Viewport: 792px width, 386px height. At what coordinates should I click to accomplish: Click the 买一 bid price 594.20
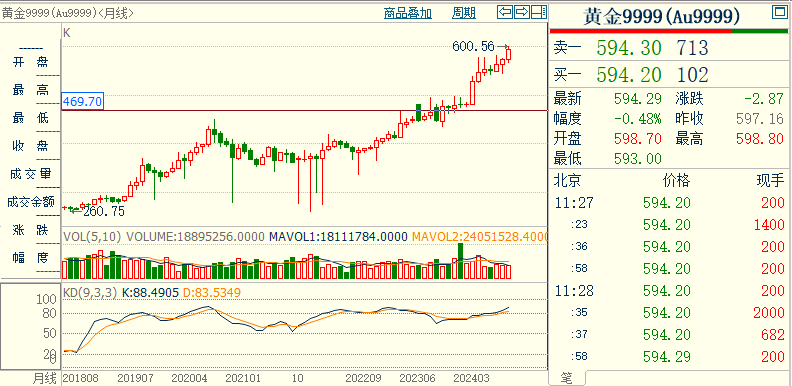629,75
